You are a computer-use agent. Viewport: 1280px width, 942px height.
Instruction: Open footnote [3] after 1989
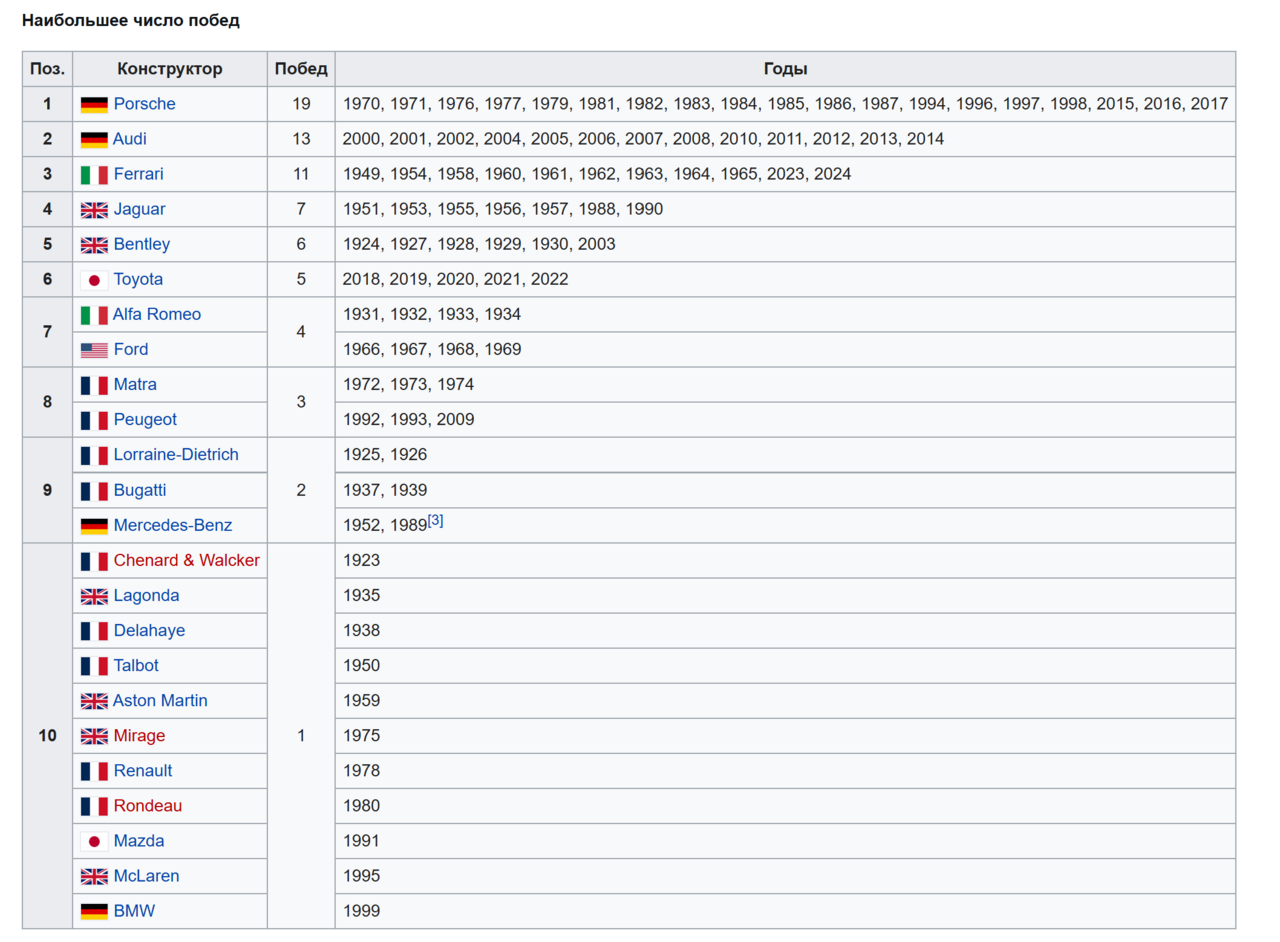[x=435, y=520]
